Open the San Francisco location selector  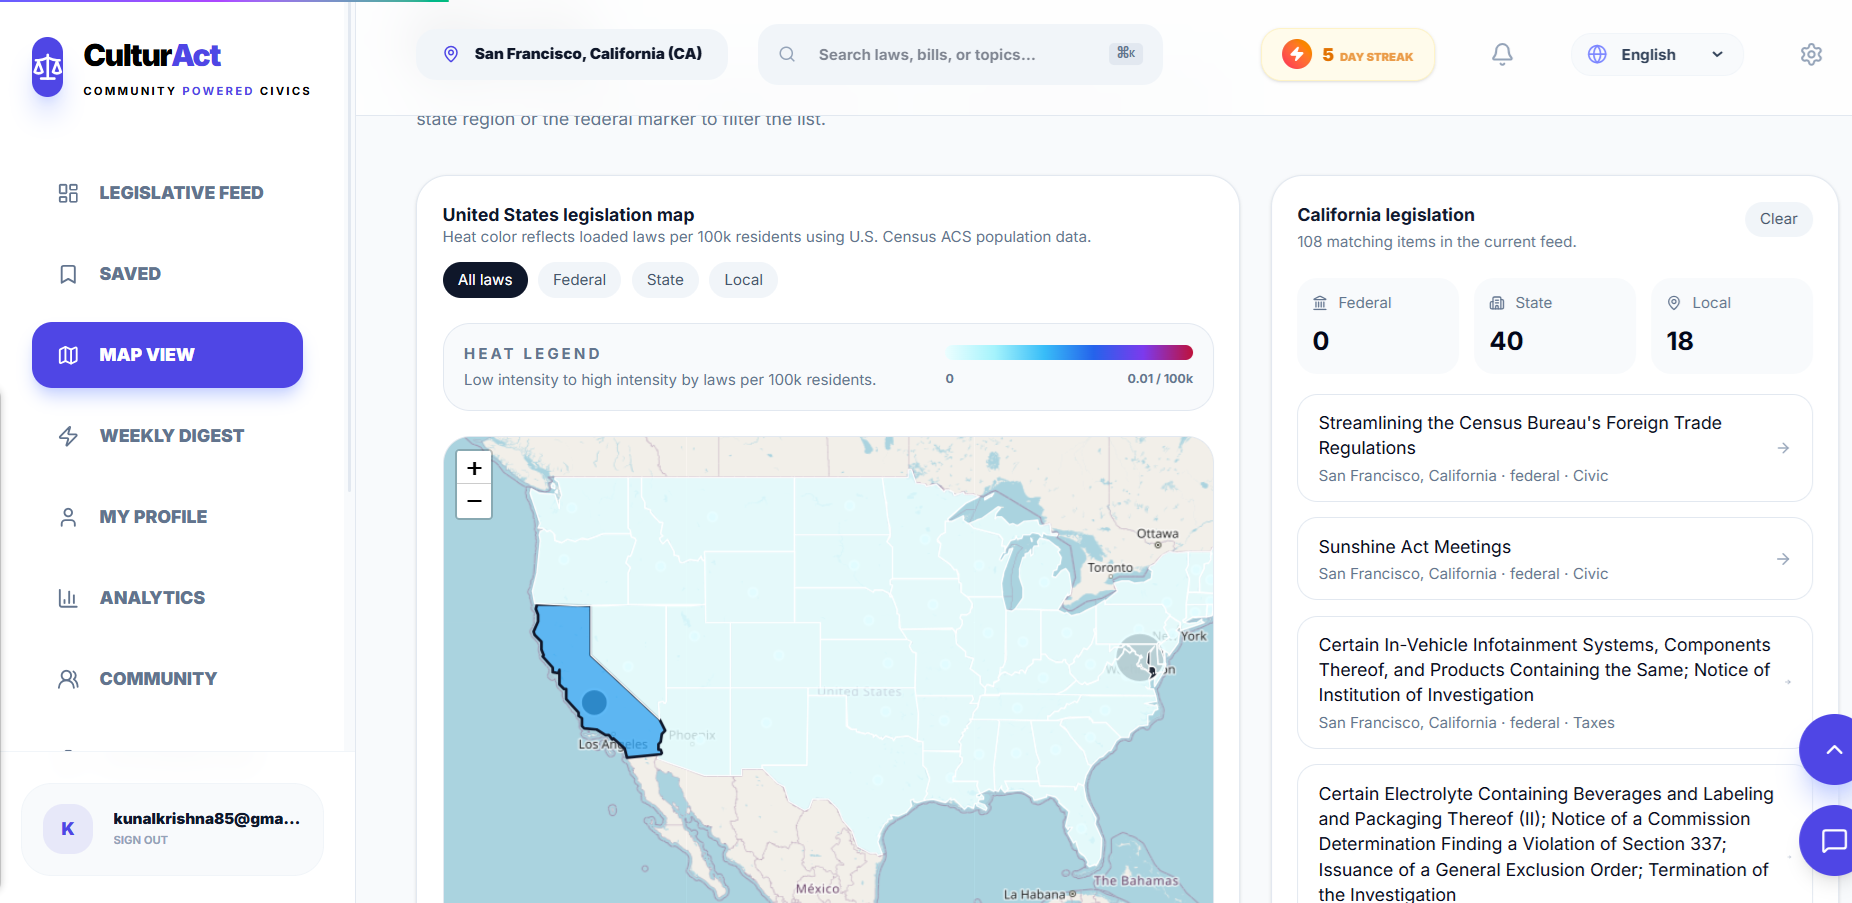572,54
